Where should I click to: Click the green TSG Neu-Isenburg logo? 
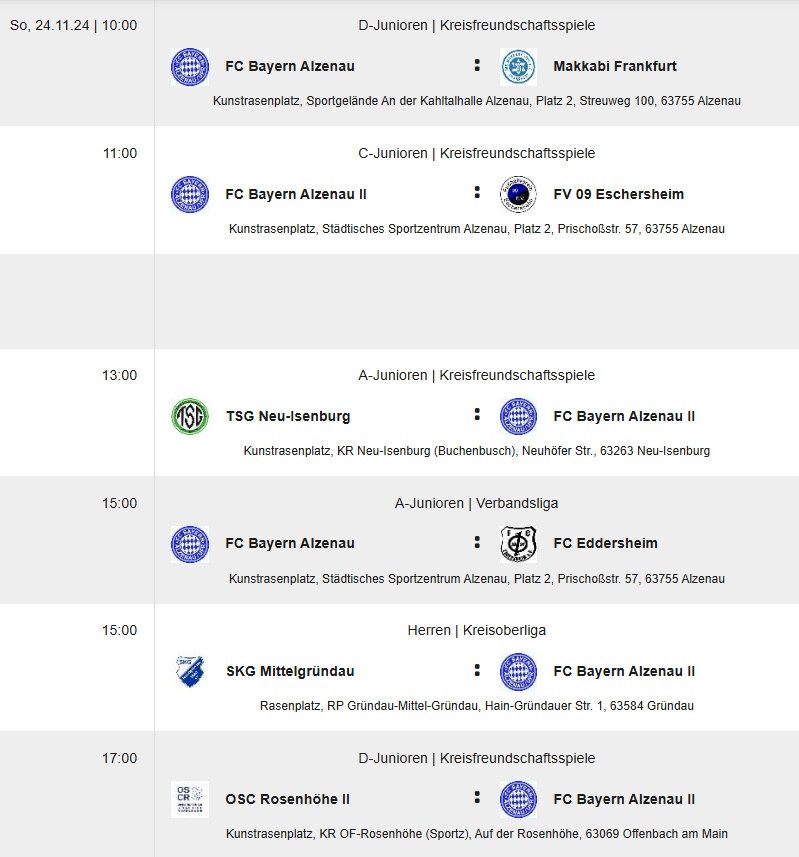click(x=190, y=416)
